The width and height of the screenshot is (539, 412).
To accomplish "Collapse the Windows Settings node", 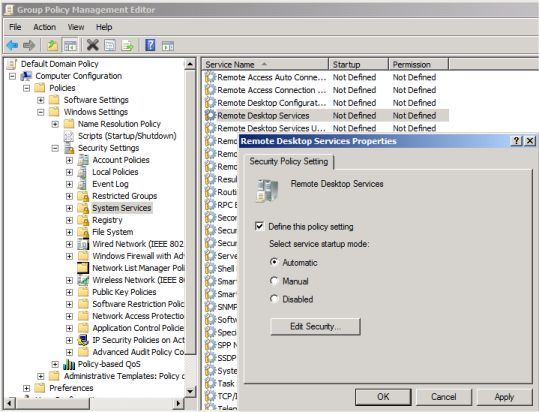I will 41,112.
